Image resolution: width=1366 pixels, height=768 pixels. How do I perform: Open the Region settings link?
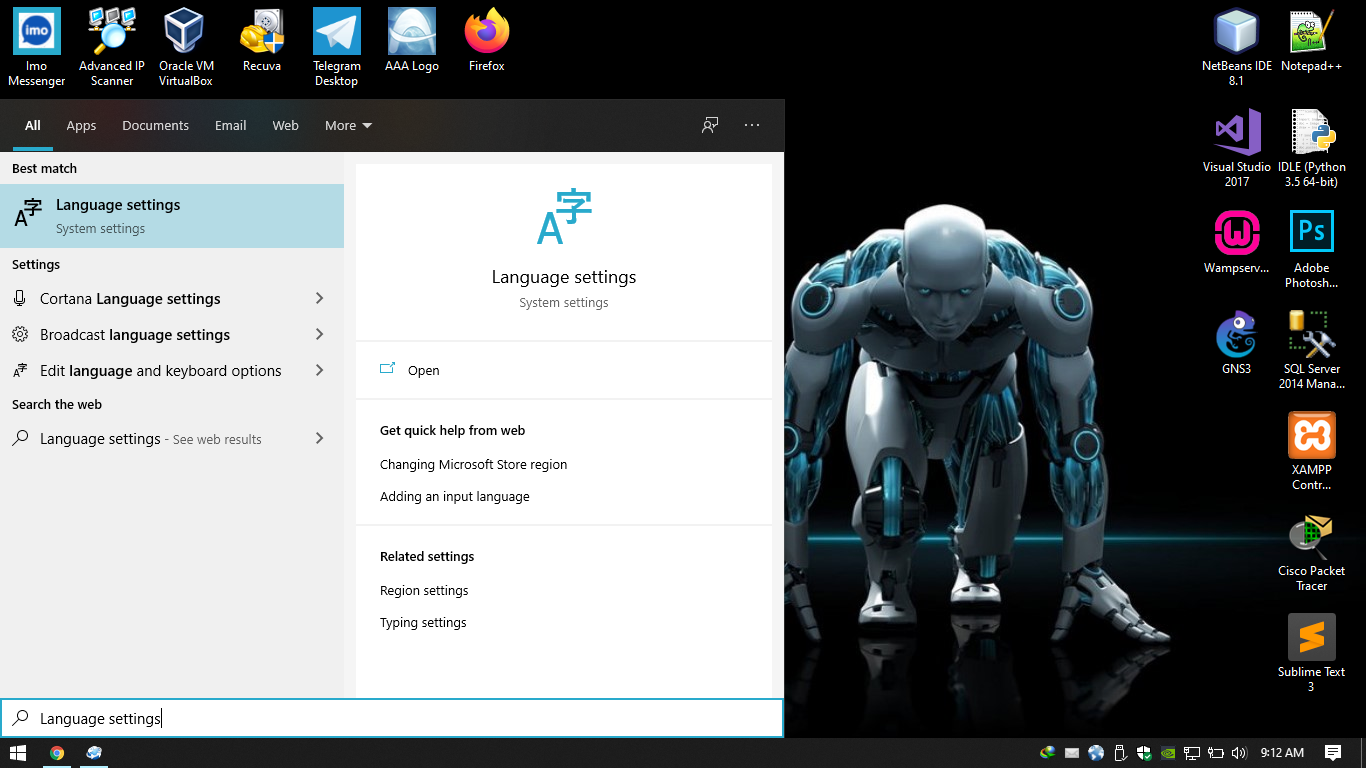tap(424, 590)
